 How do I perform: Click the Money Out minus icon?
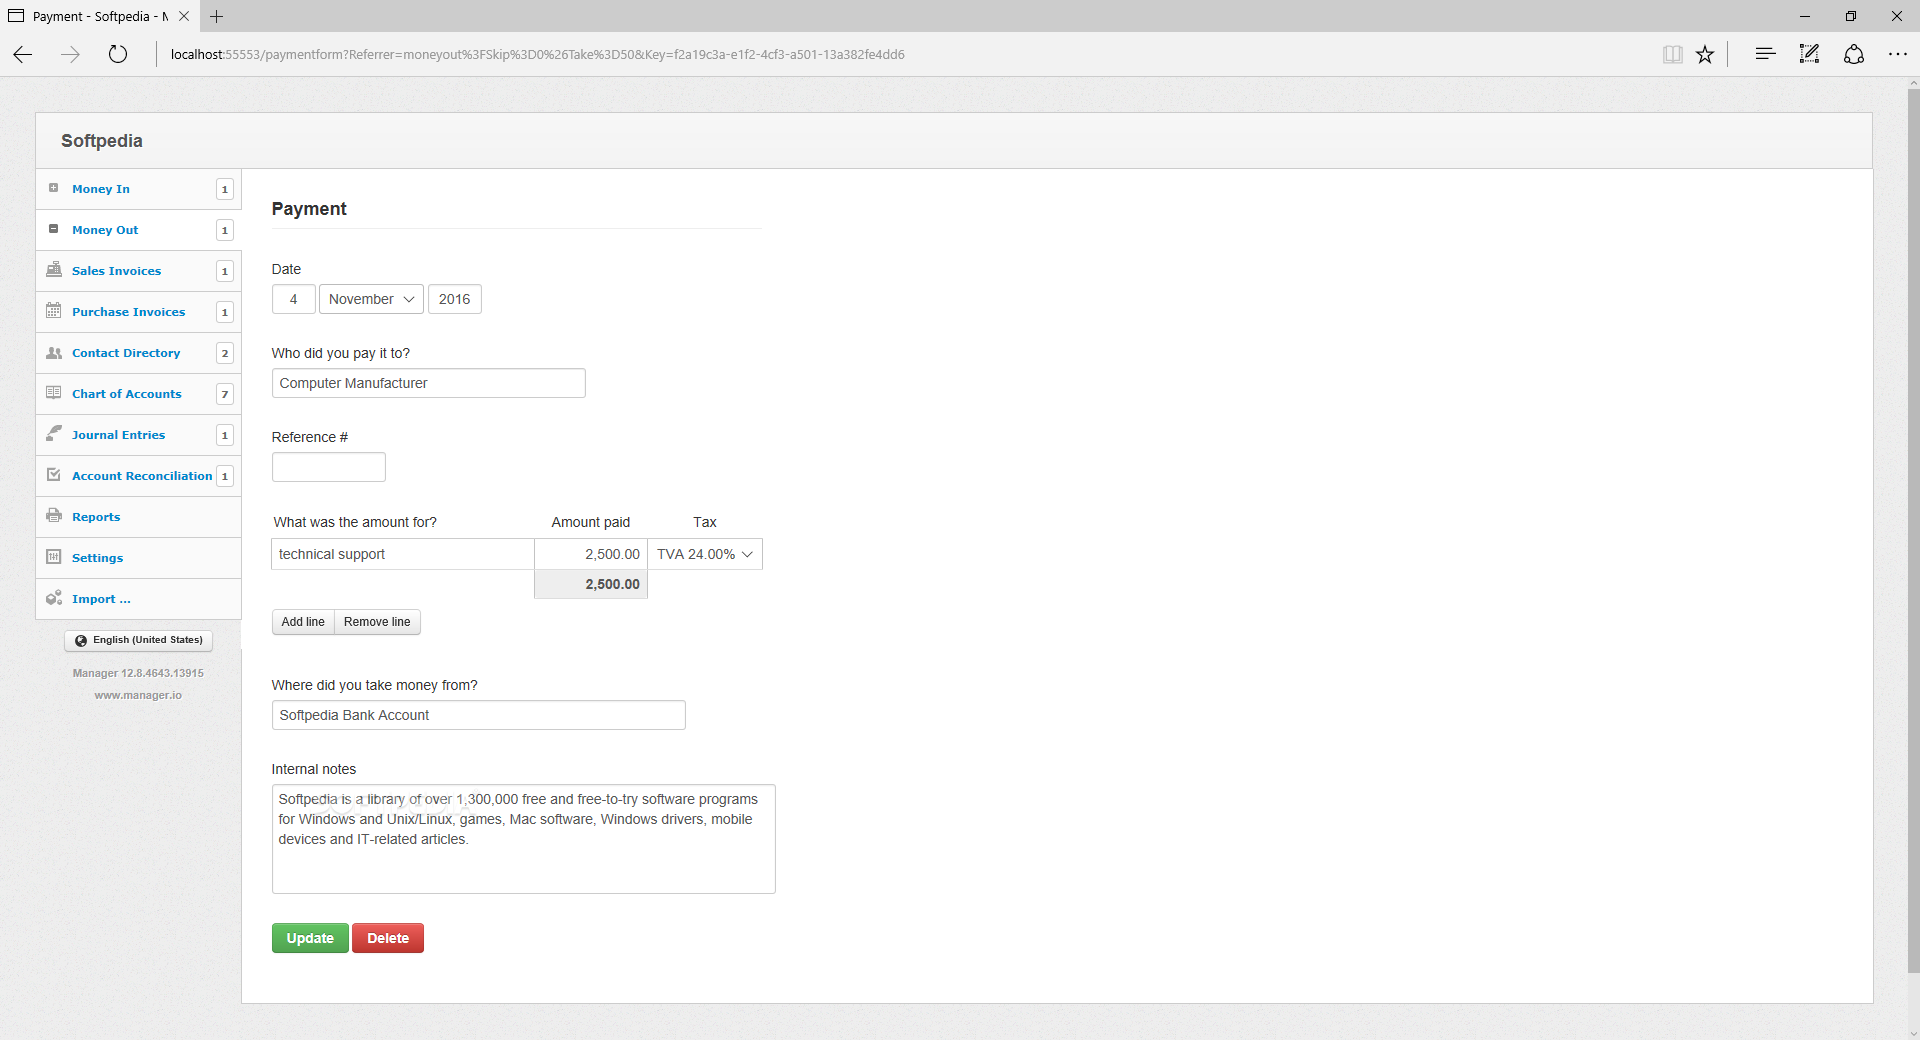click(54, 229)
